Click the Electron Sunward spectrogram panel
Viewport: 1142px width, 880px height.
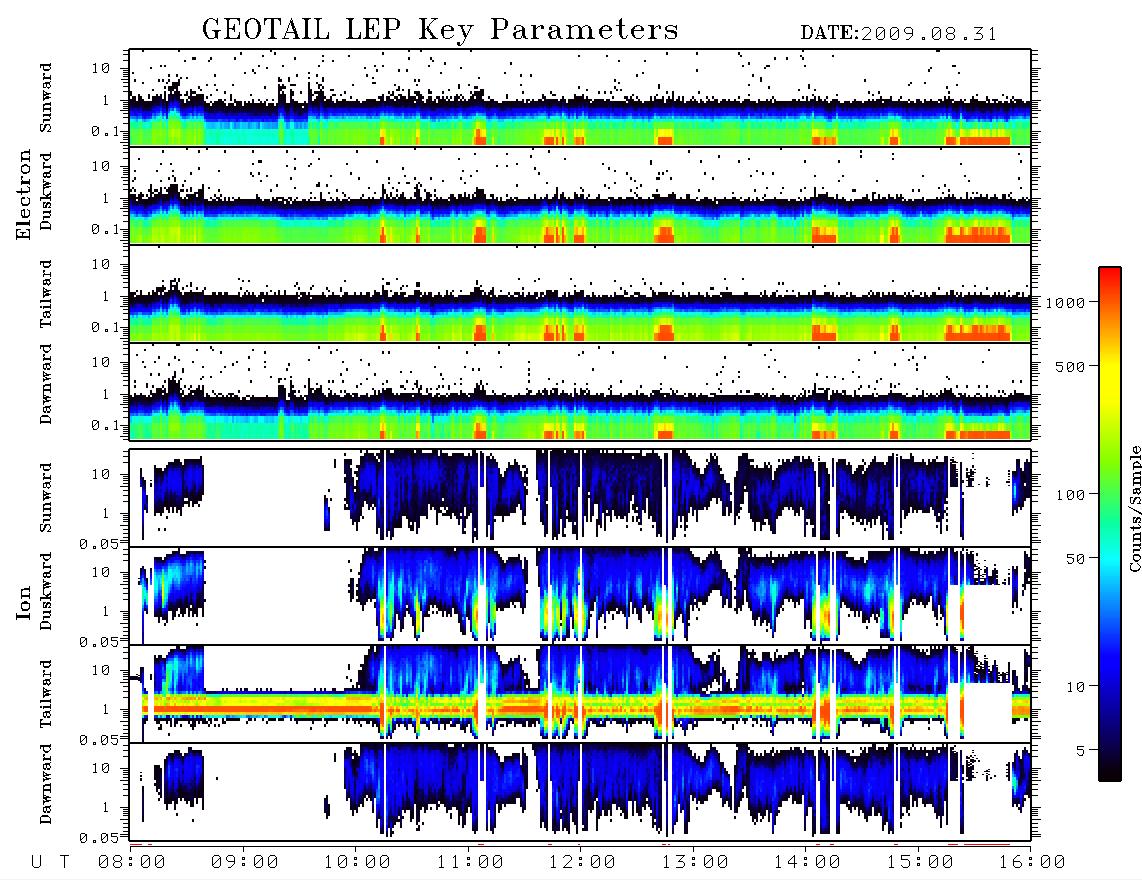coord(580,98)
